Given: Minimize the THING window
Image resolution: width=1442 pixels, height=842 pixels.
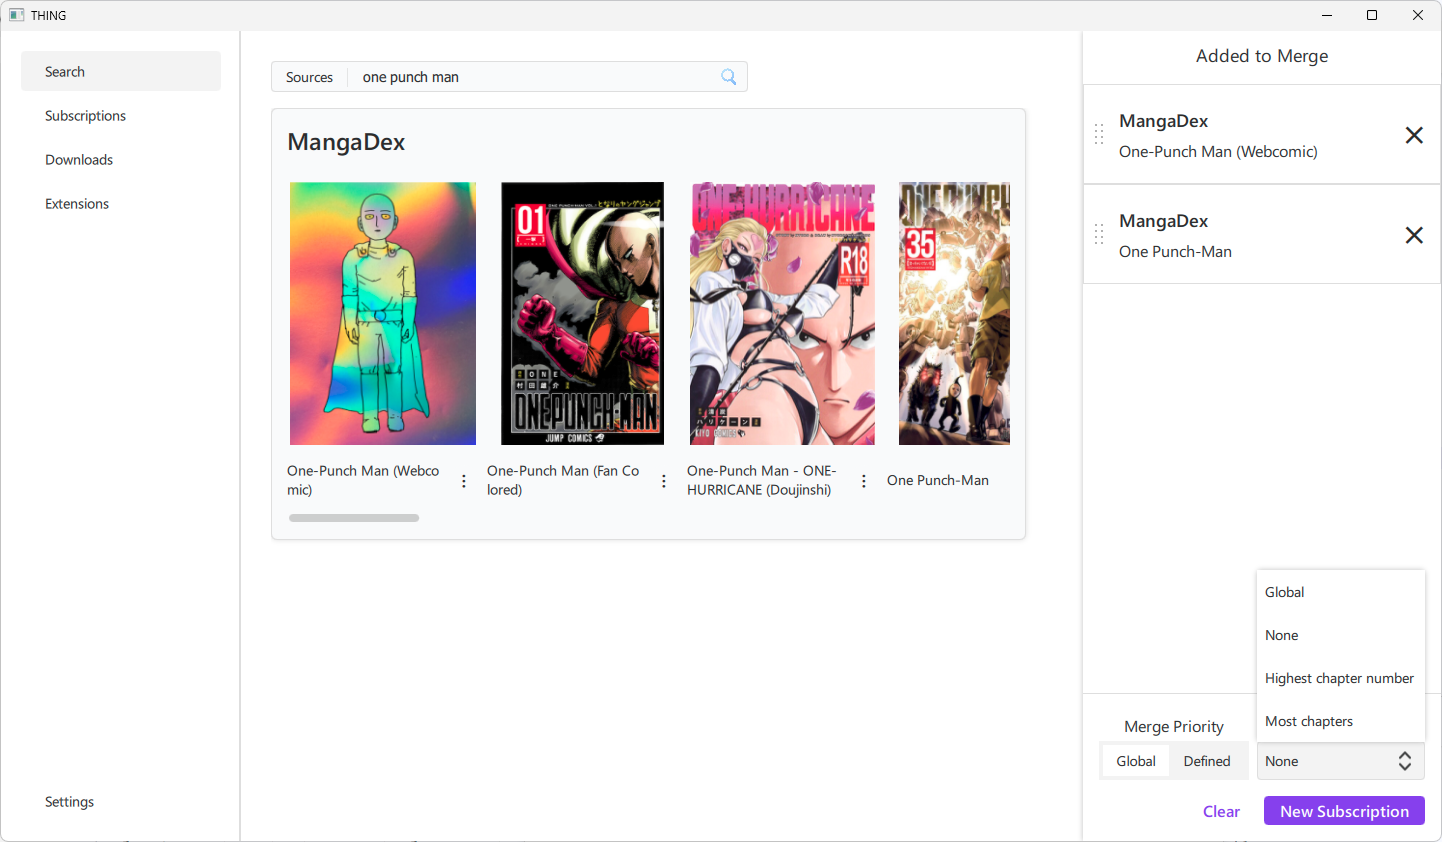Looking at the screenshot, I should pyautogui.click(x=1327, y=15).
